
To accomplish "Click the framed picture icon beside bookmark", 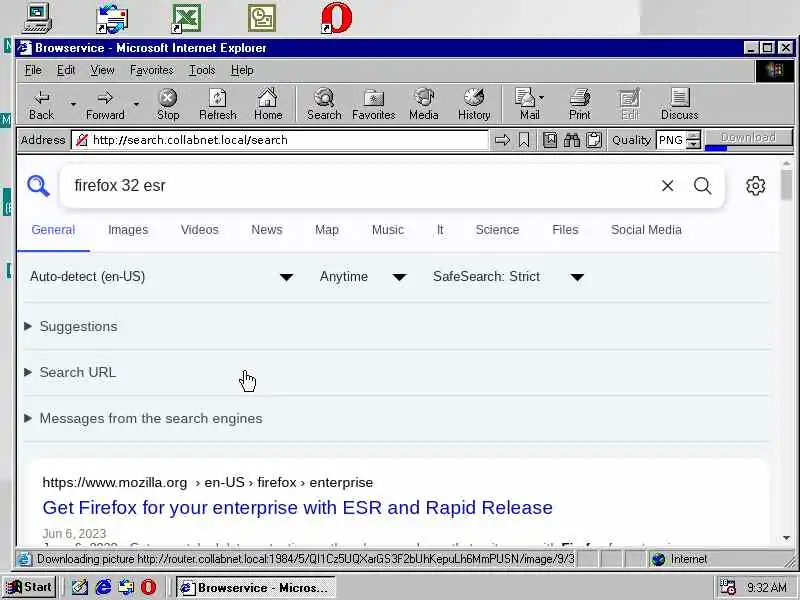I will pyautogui.click(x=550, y=140).
